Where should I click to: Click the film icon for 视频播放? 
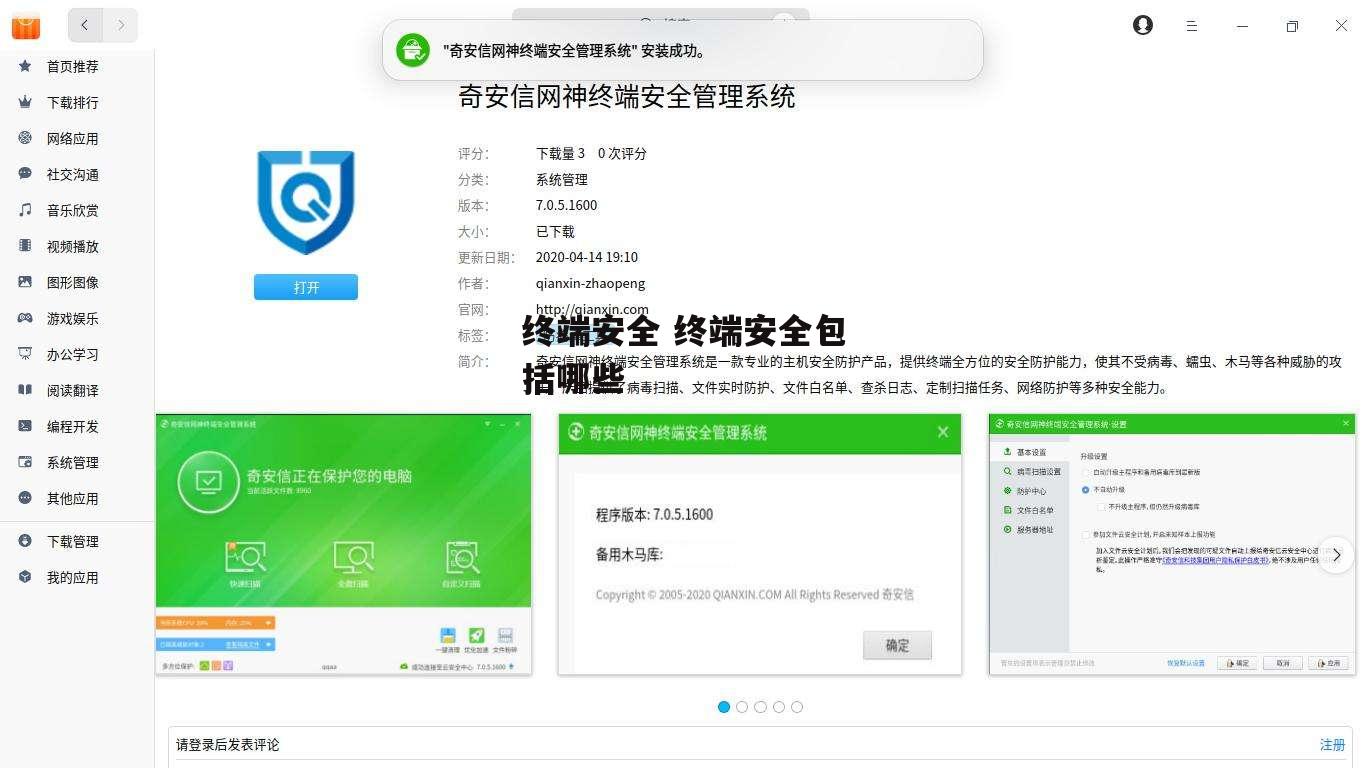click(25, 246)
